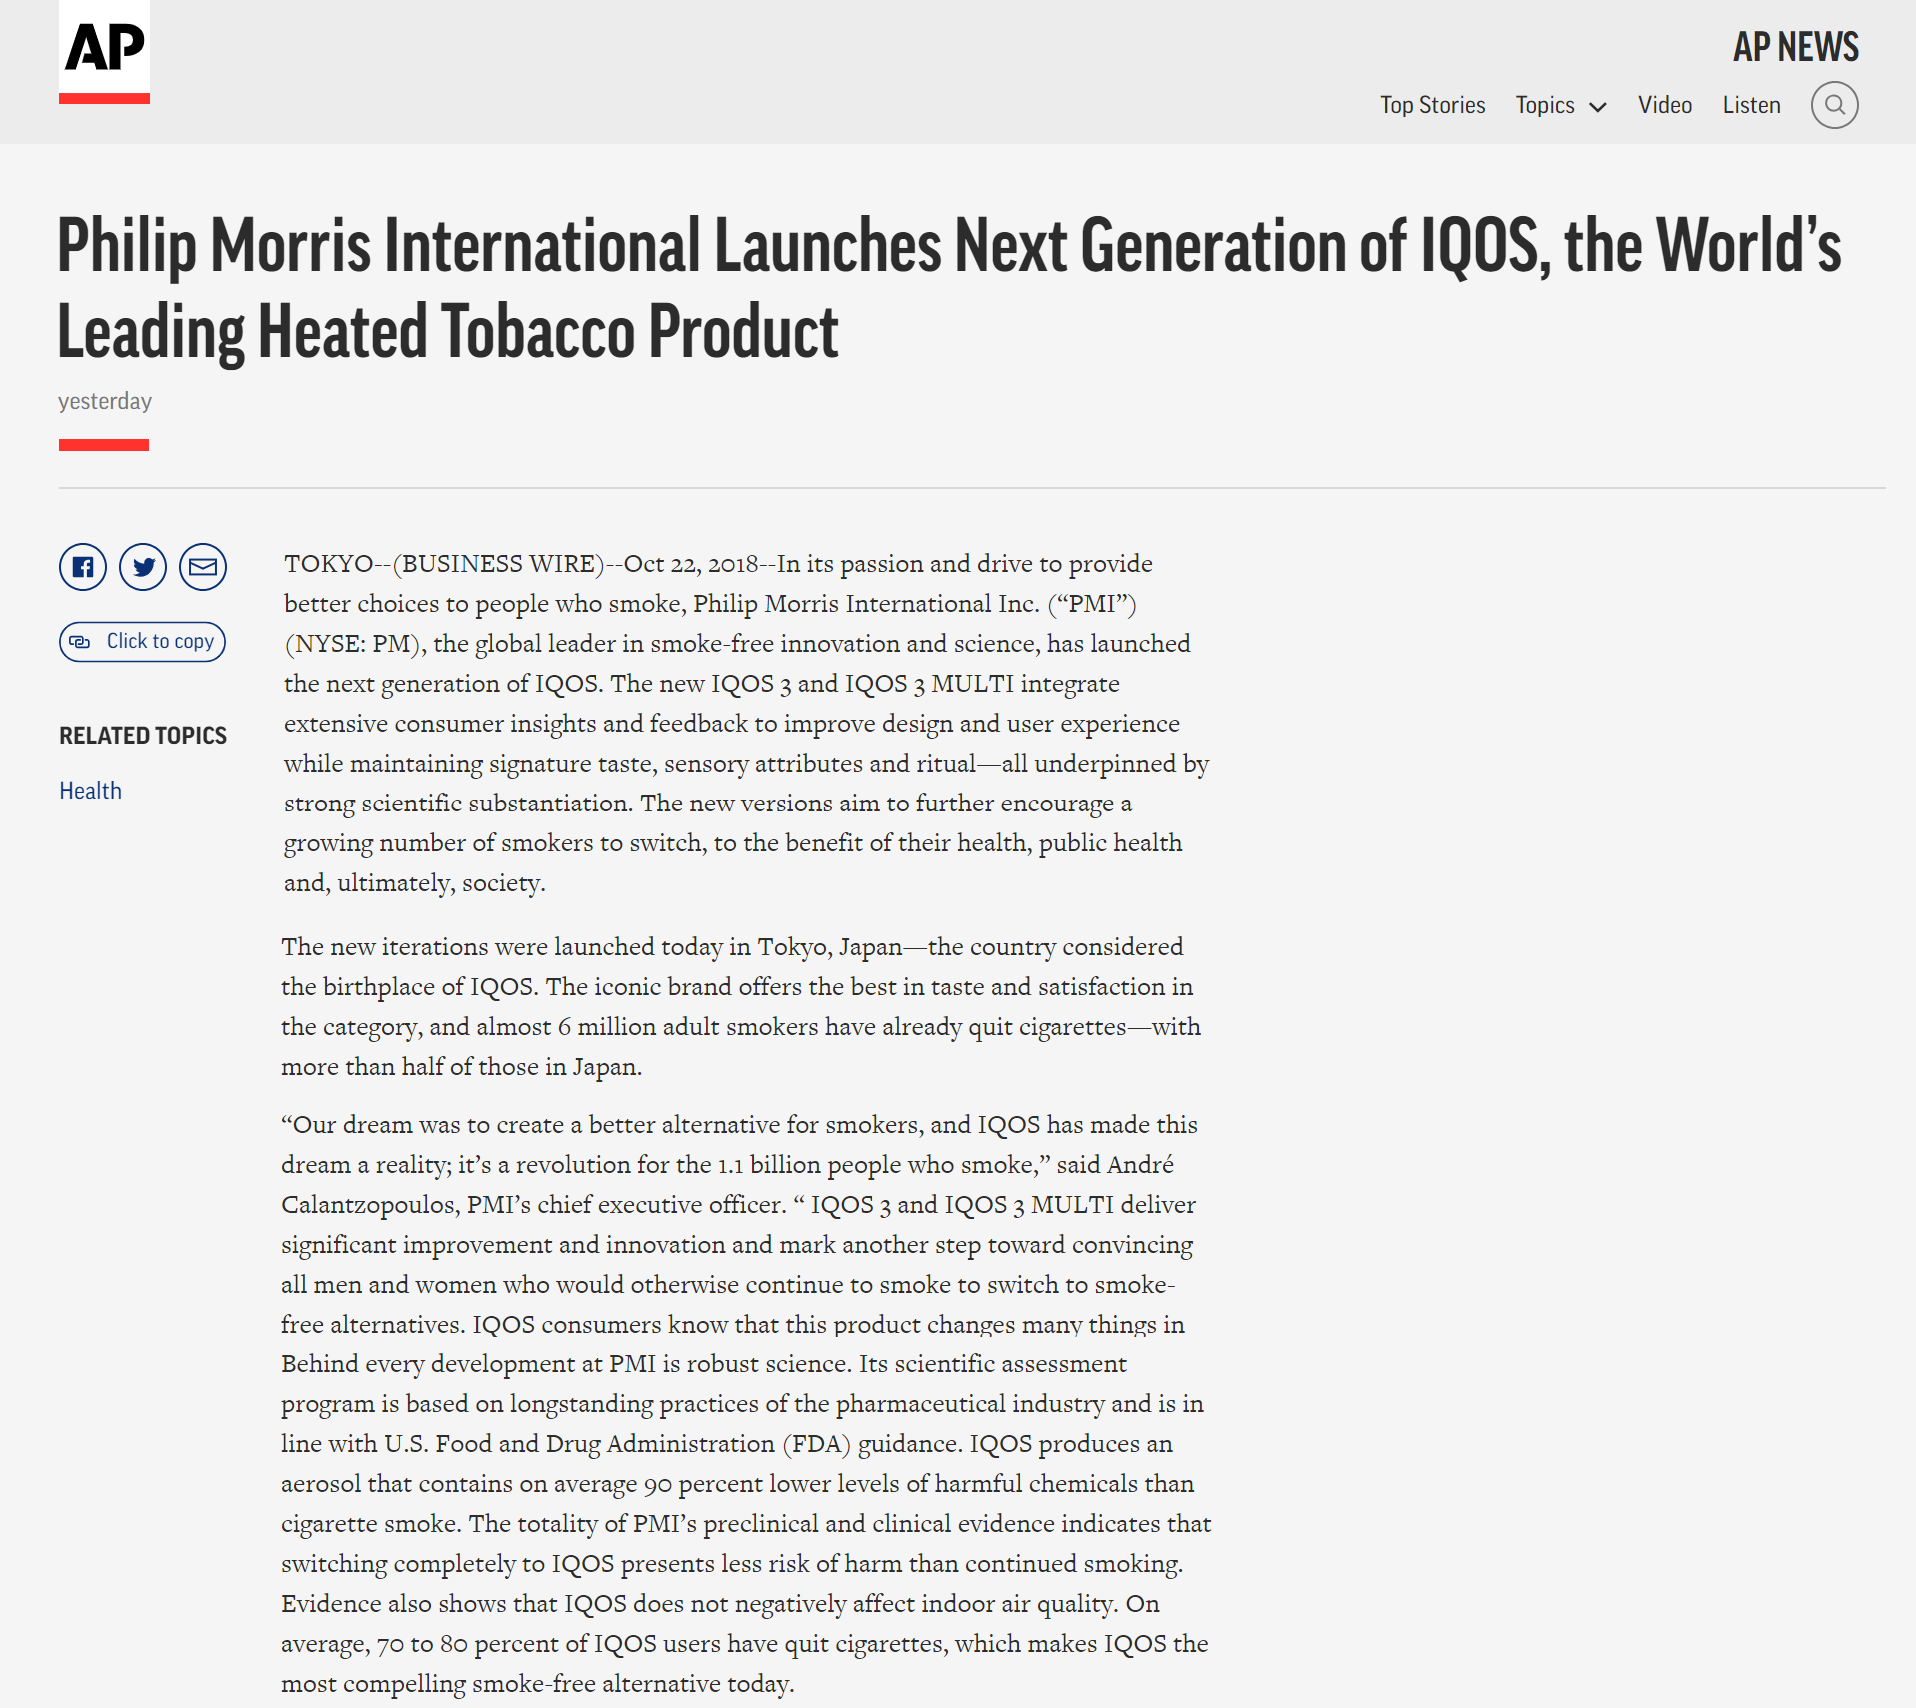
Task: Click the AP logo
Action: (104, 51)
